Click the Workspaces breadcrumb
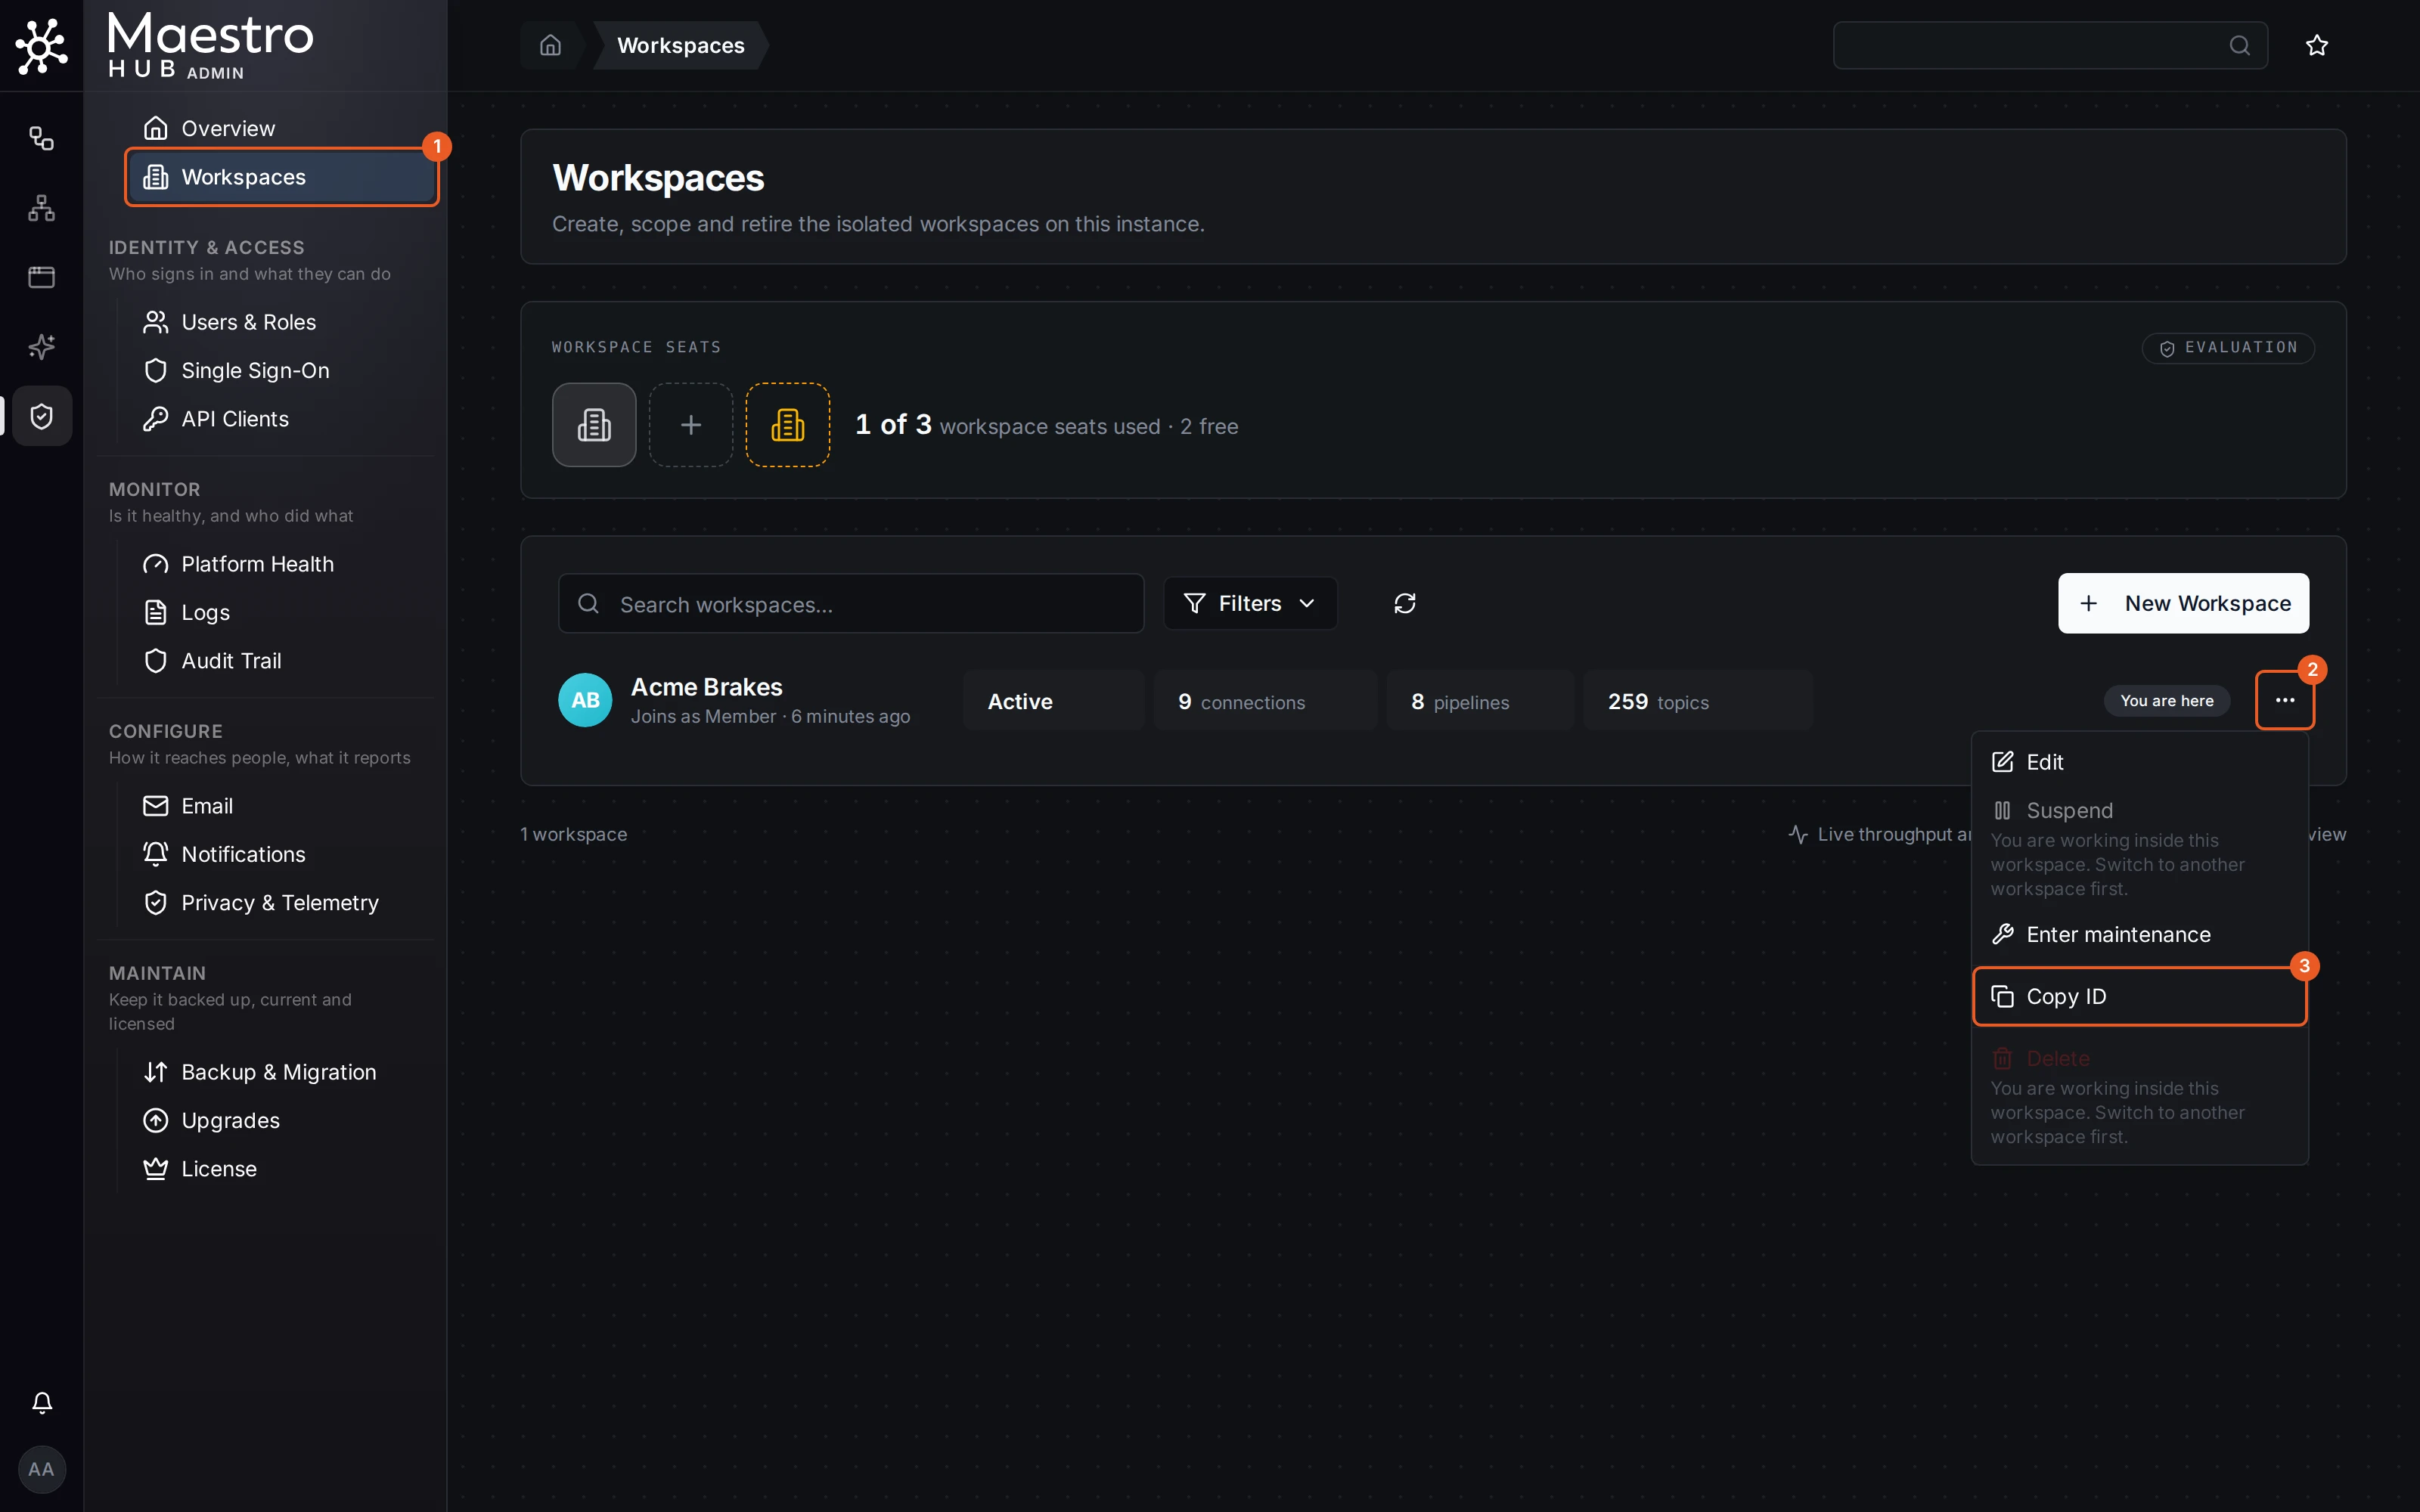Image resolution: width=2420 pixels, height=1512 pixels. [x=680, y=45]
